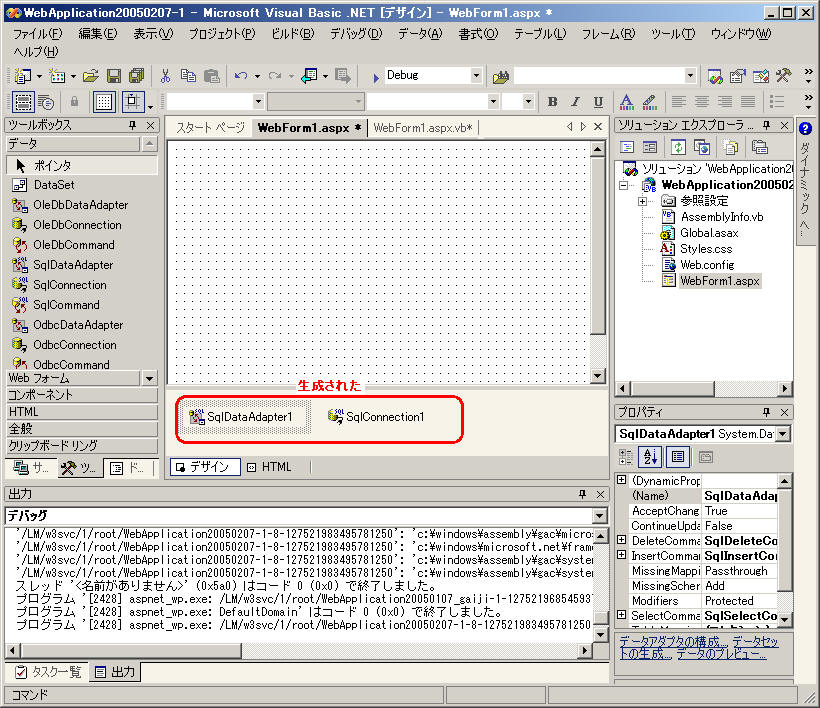Click the SqlConnection1 component in tray
820x708 pixels.
coord(376,417)
